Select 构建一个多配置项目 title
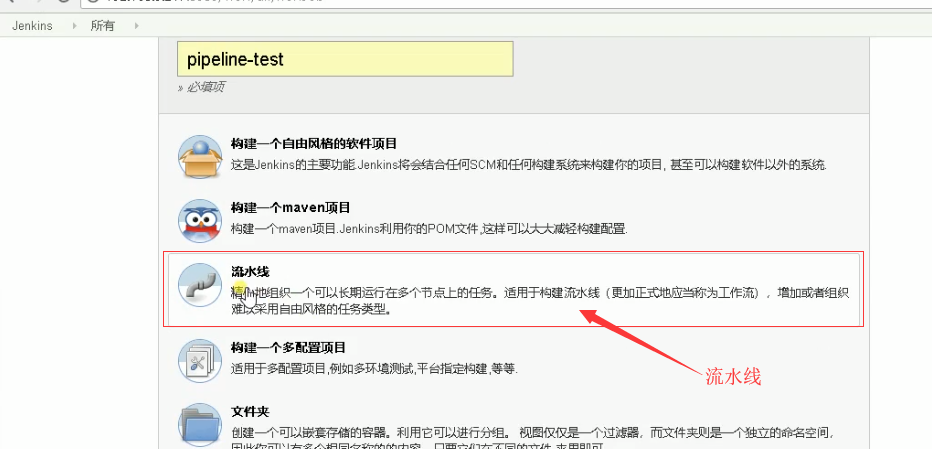The height and width of the screenshot is (449, 932). 288,347
